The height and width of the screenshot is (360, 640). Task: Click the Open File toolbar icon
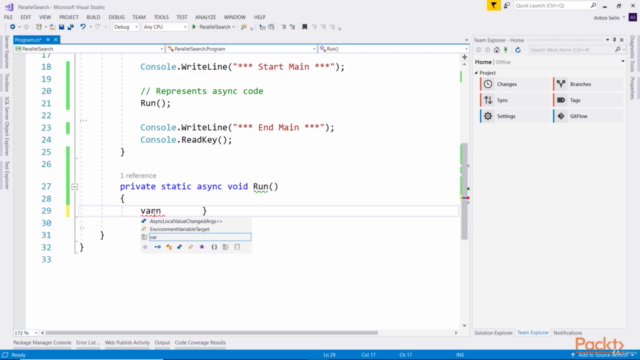pyautogui.click(x=52, y=27)
